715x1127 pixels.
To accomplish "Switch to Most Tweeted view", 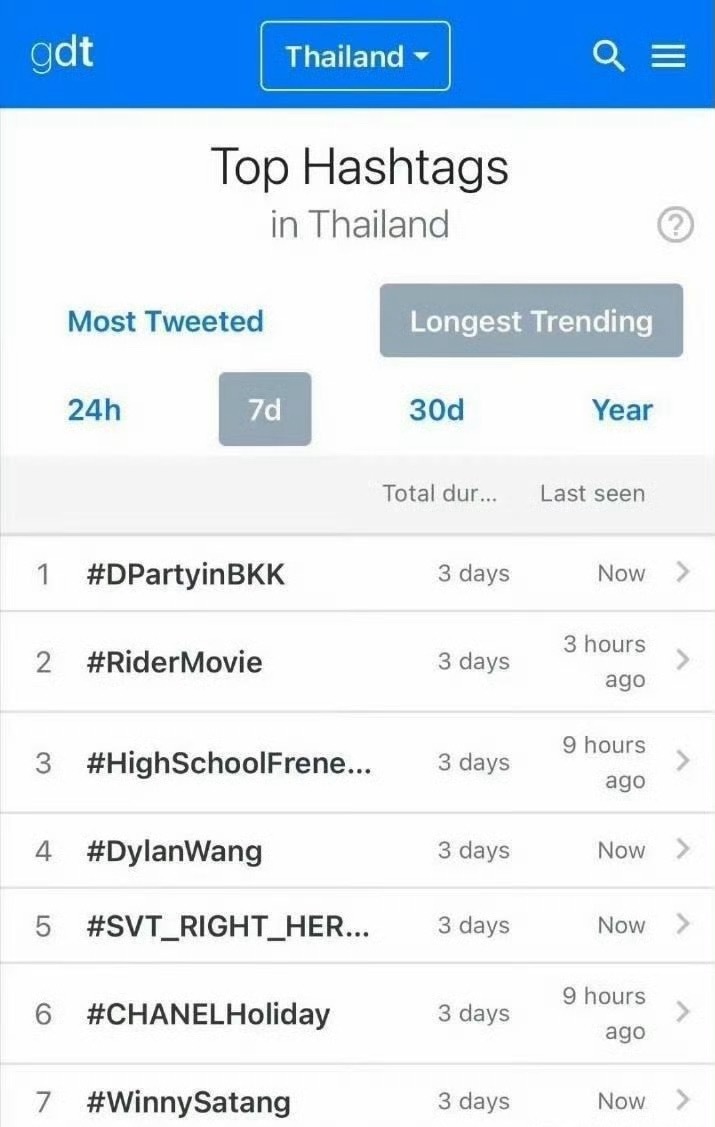I will pyautogui.click(x=166, y=321).
